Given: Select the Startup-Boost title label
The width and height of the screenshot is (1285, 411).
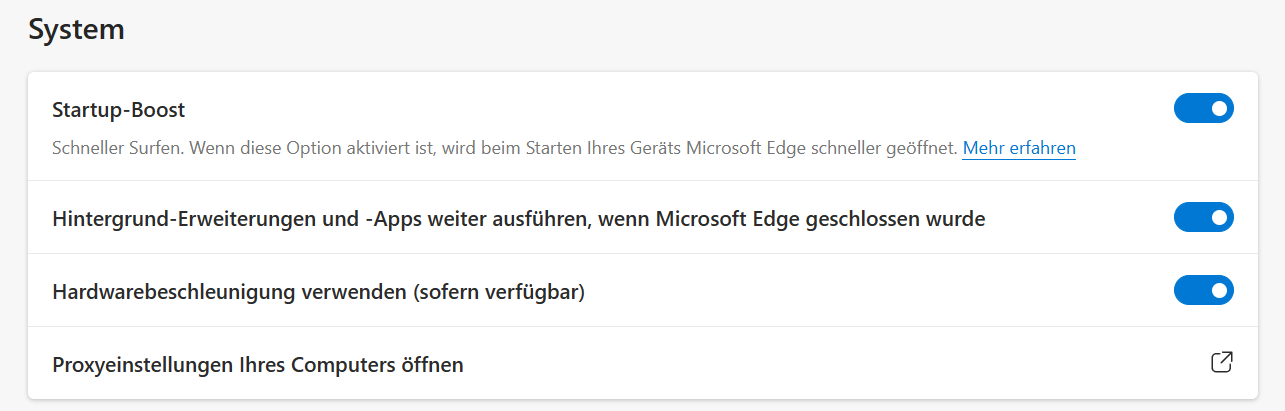Looking at the screenshot, I should (x=119, y=110).
